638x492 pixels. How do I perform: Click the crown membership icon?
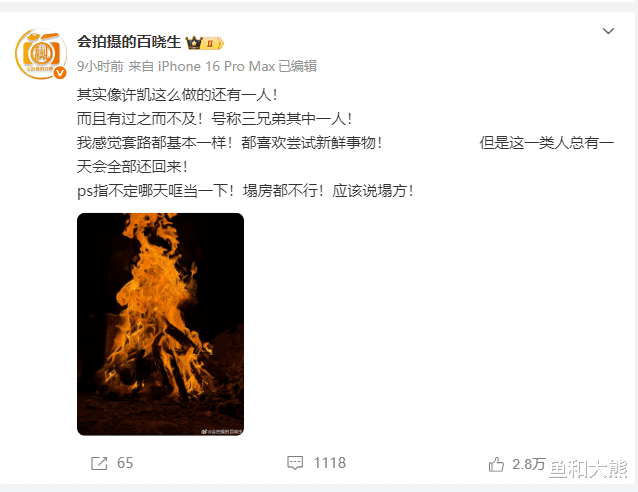(x=194, y=43)
